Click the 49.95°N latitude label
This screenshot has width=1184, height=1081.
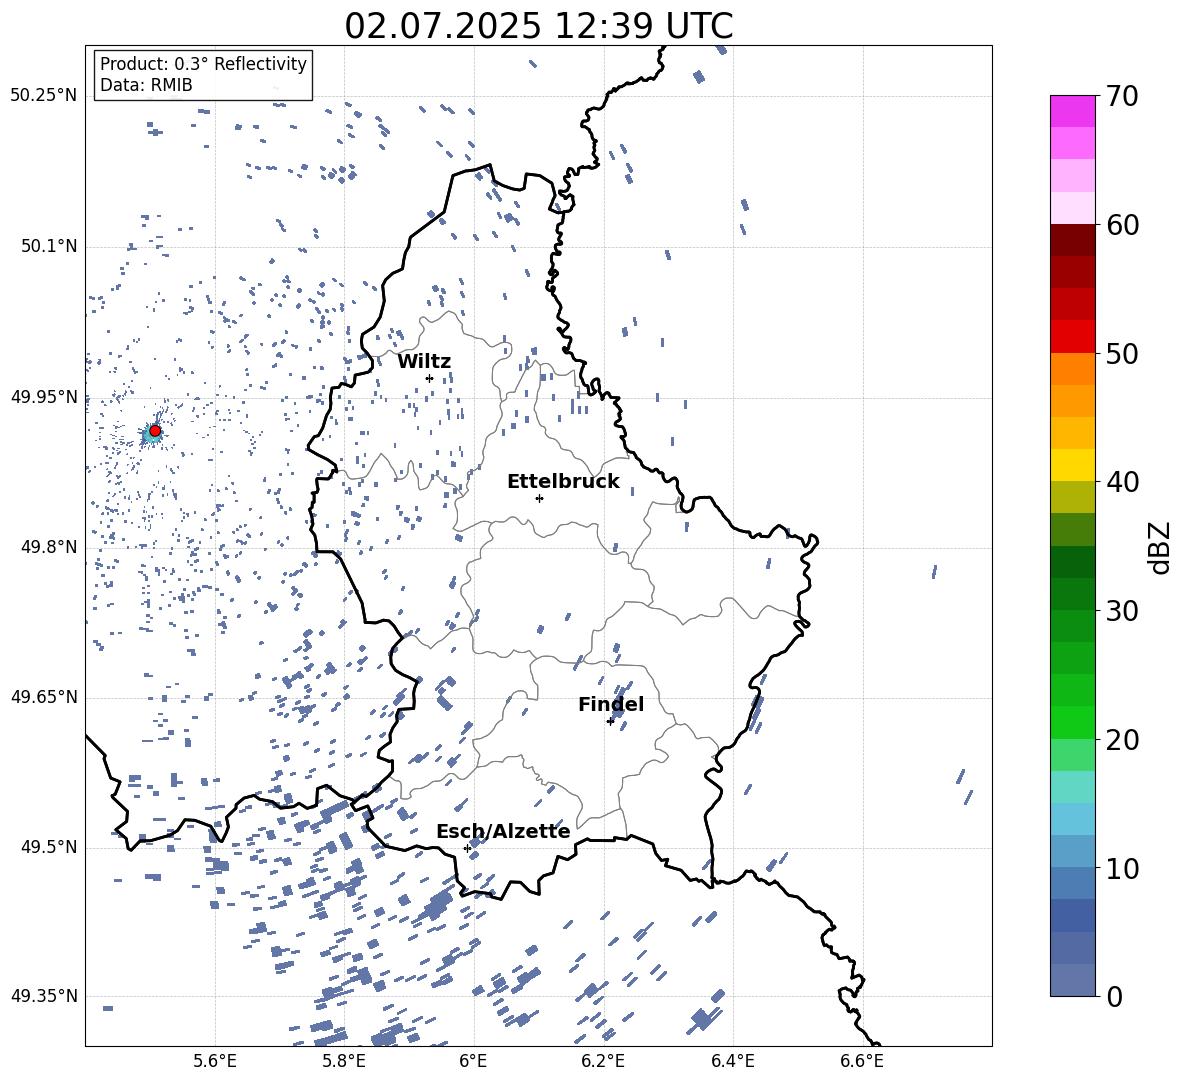43,396
